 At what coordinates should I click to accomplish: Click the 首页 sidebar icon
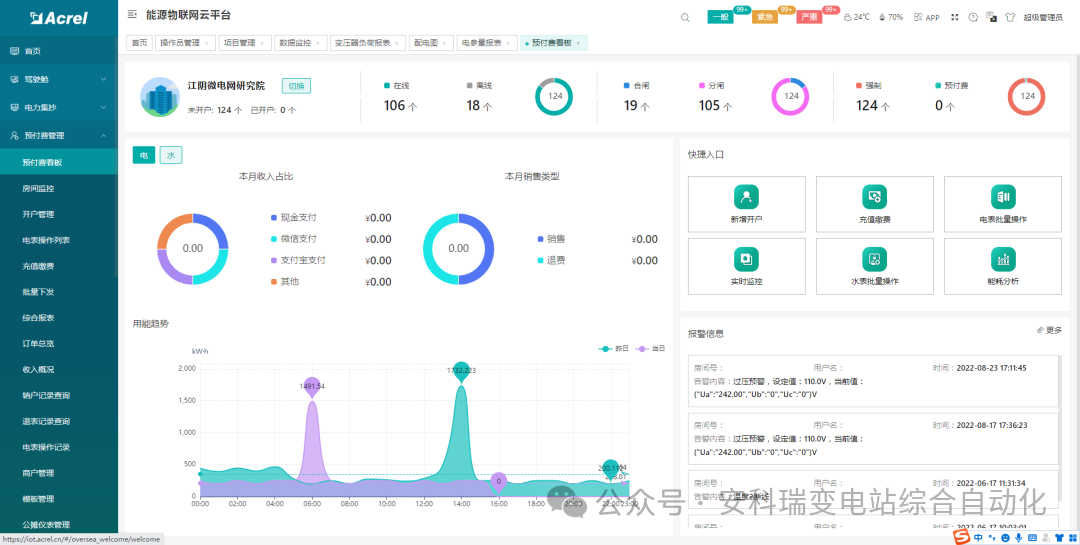(x=14, y=51)
